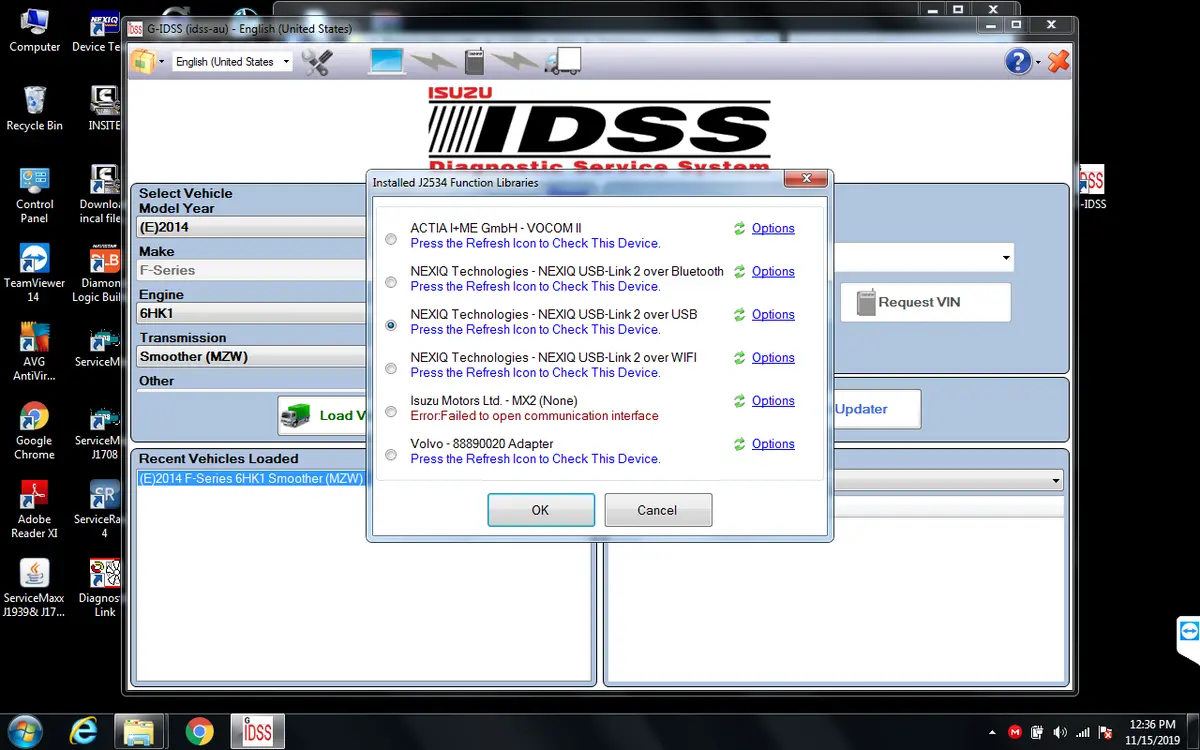The image size is (1200, 750).
Task: Open Adobe Reader XI desktop shortcut
Action: (x=34, y=509)
